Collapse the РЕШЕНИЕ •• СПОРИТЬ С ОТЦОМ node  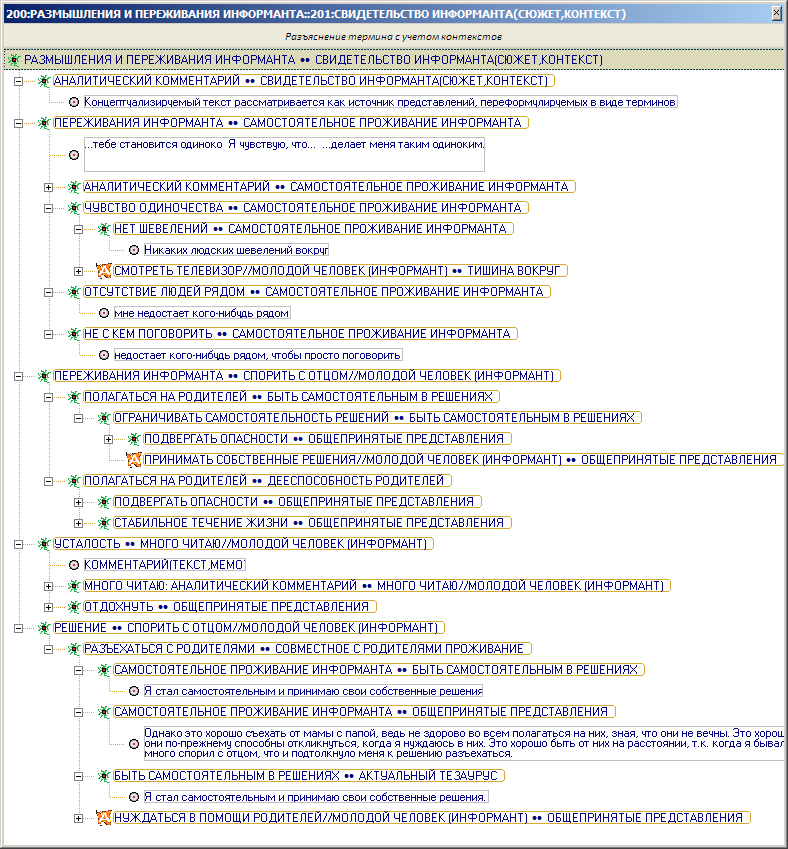[x=18, y=629]
